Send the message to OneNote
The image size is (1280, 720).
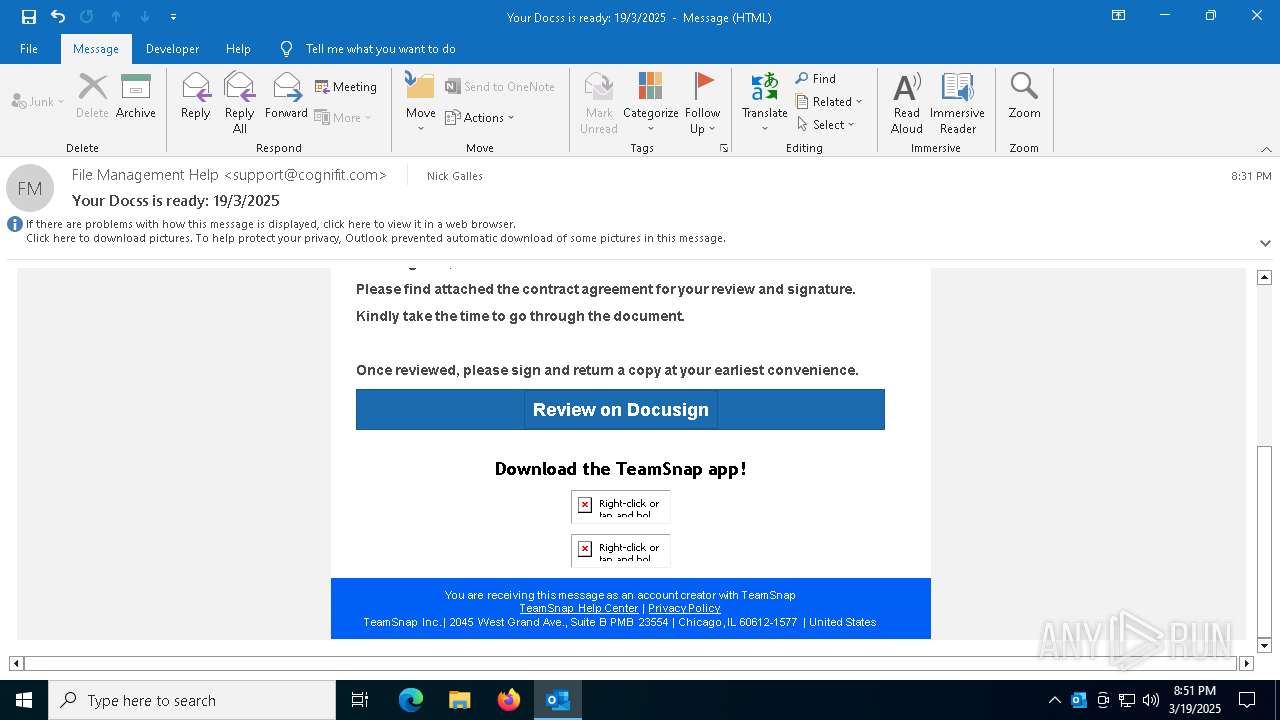(x=500, y=87)
